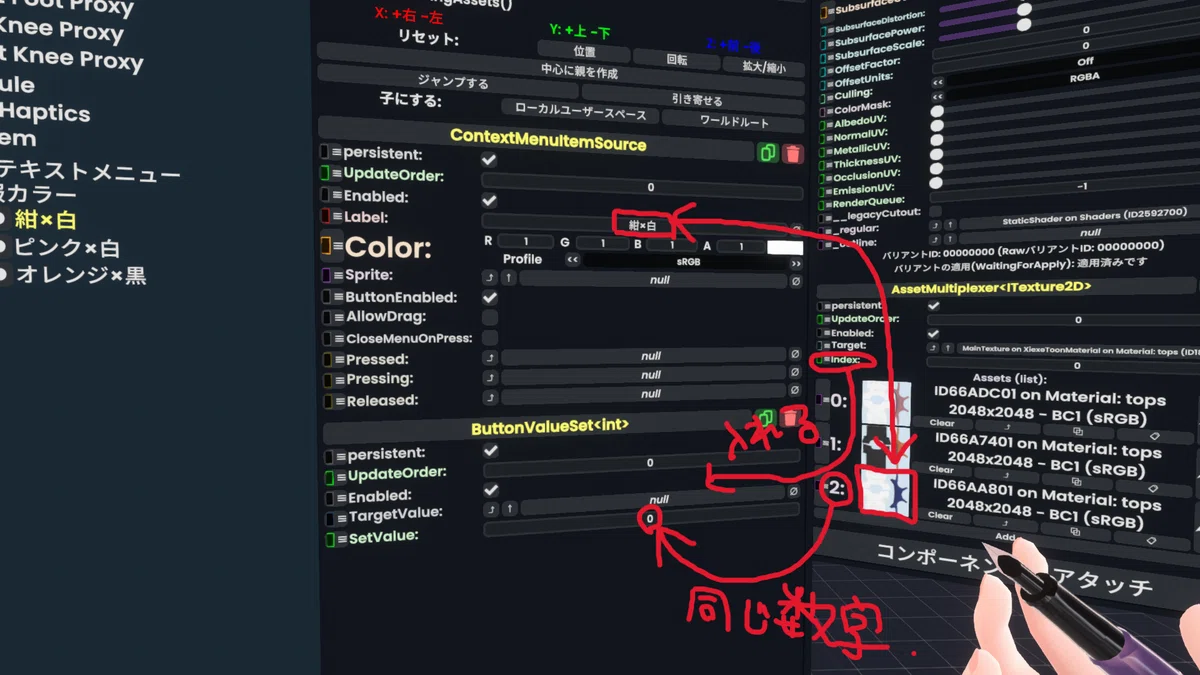Click TargetValue reference jump arrow icon

[x=490, y=509]
